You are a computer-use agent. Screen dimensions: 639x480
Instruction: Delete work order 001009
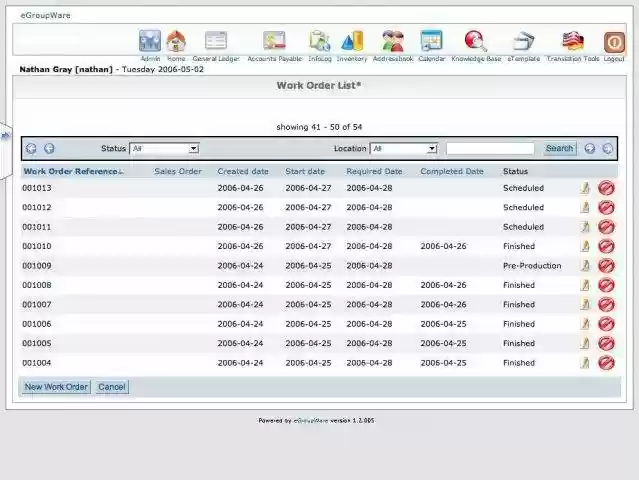click(606, 266)
